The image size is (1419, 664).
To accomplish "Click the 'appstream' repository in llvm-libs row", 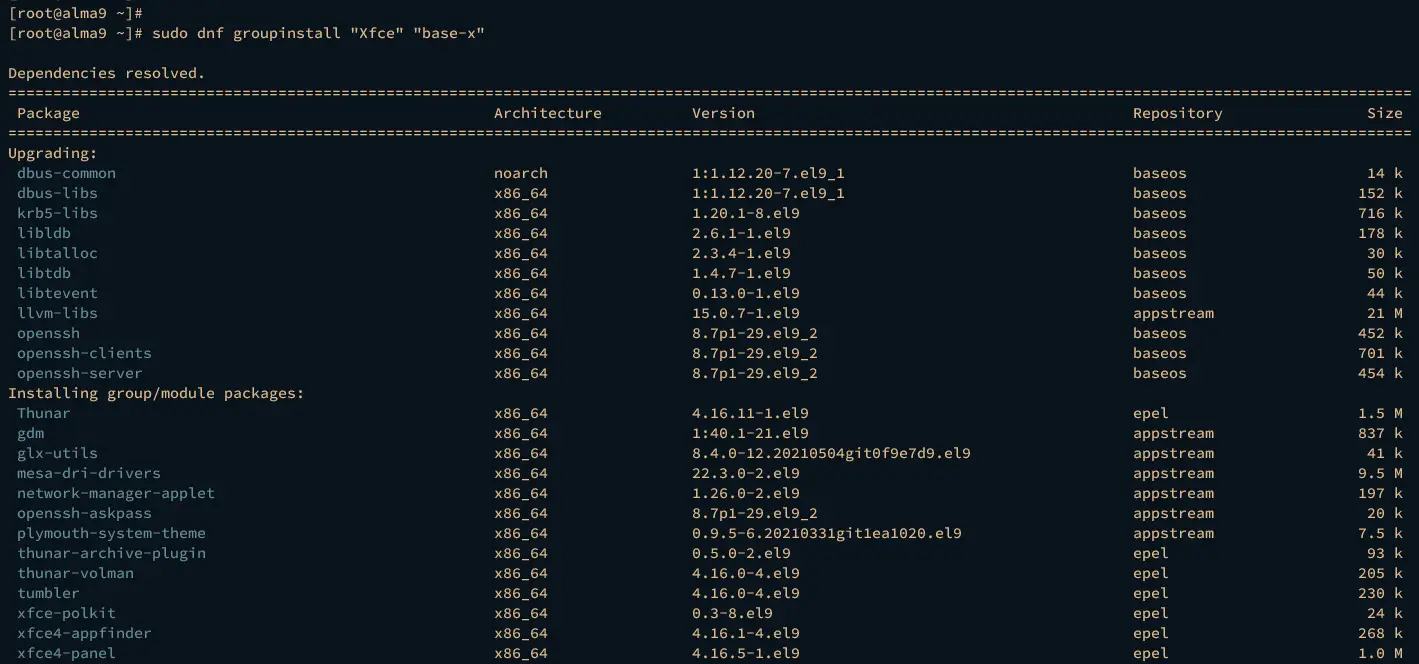I will (x=1173, y=313).
